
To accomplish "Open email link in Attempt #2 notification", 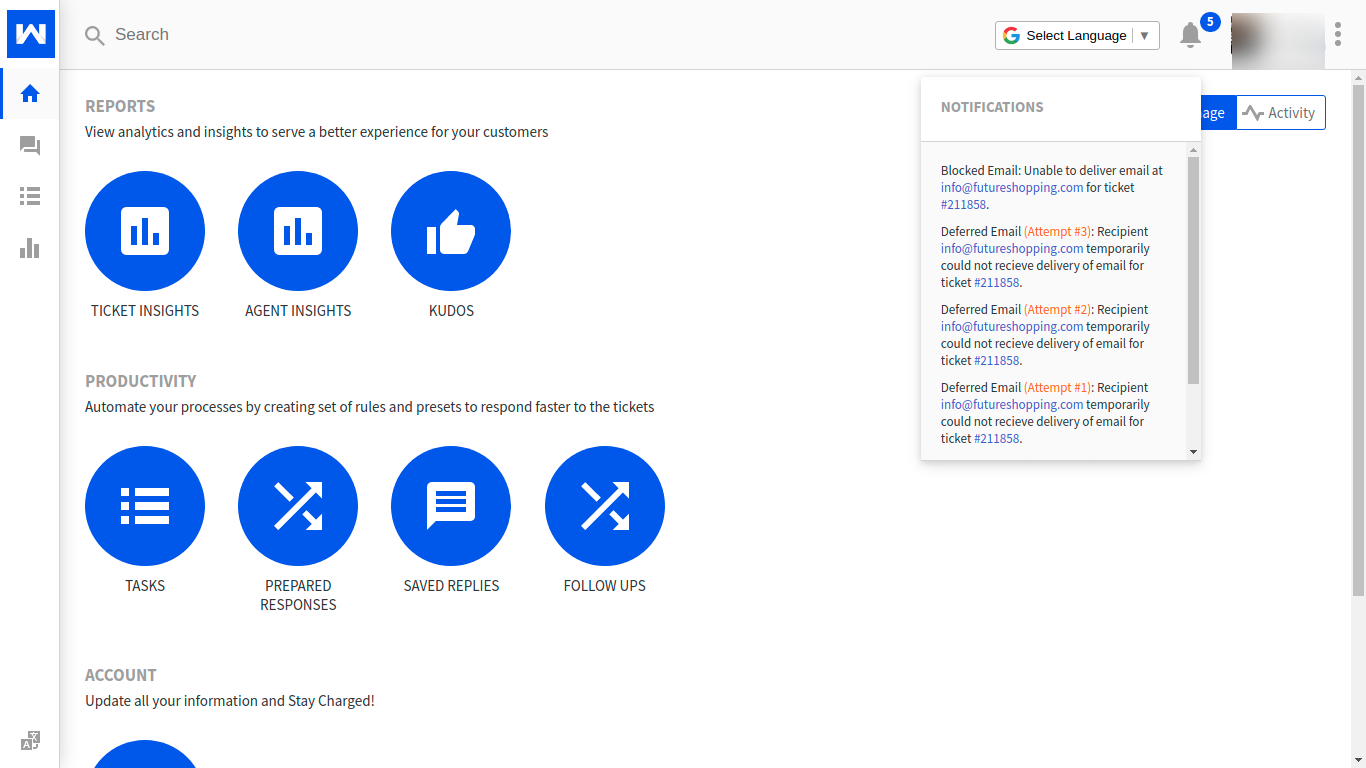I will (1012, 326).
